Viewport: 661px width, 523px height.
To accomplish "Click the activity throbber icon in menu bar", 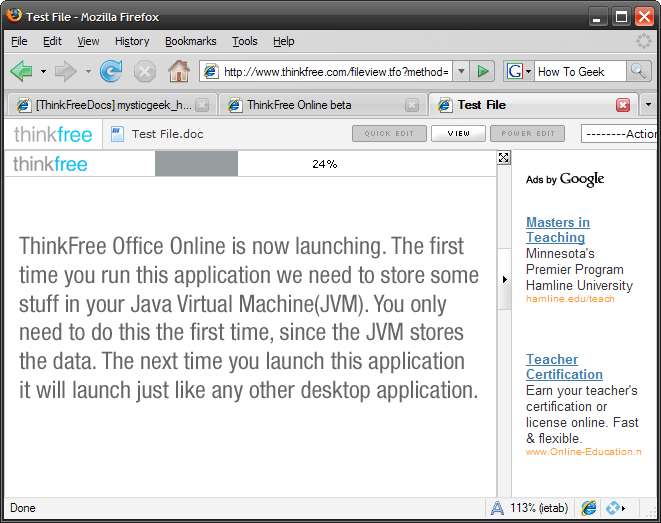I will coord(644,41).
